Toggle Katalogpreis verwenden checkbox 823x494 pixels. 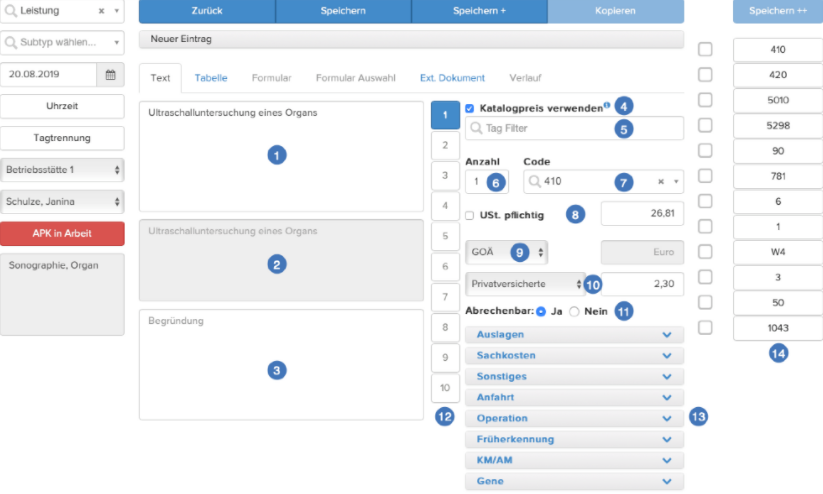pyautogui.click(x=469, y=108)
